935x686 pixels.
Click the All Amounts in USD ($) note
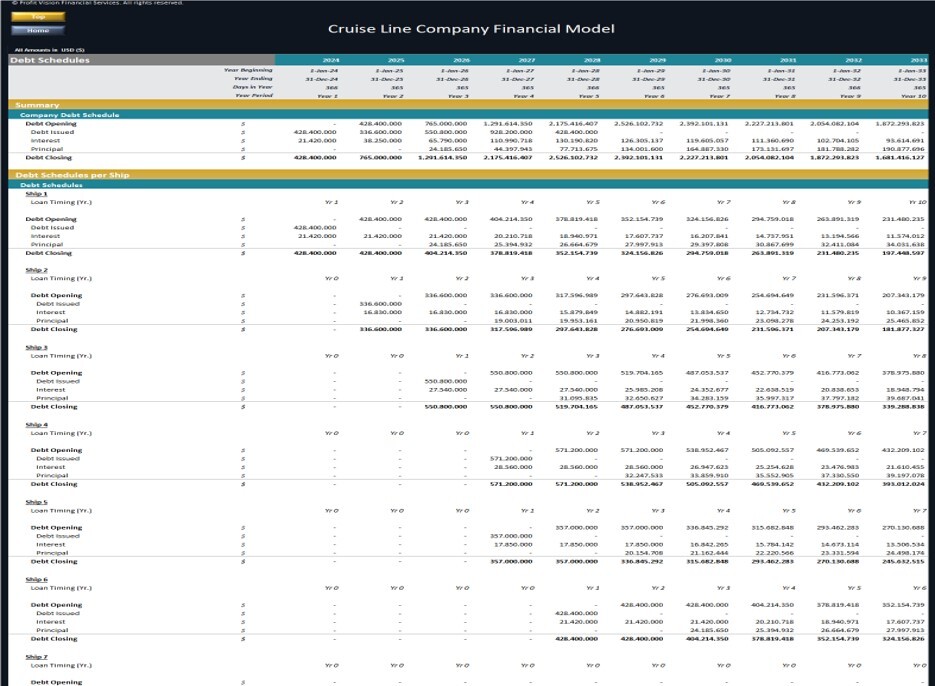49,50
